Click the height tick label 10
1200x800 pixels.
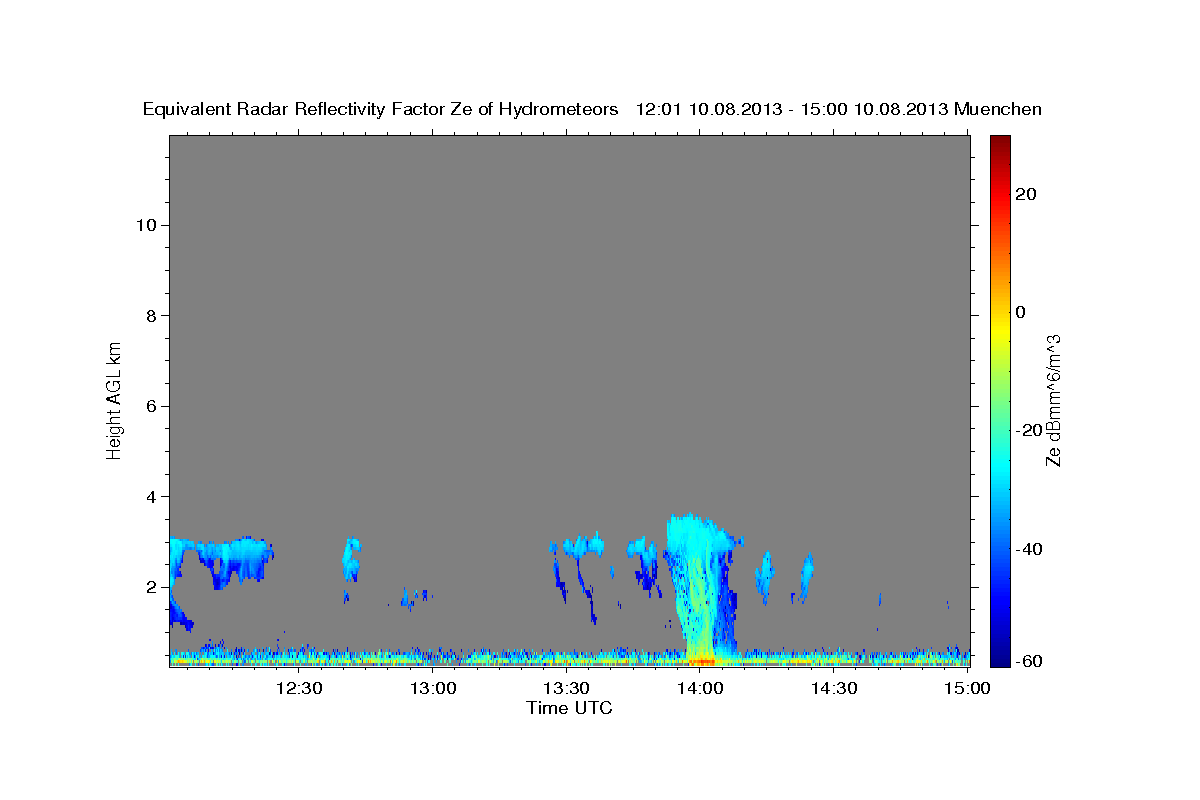[x=145, y=225]
